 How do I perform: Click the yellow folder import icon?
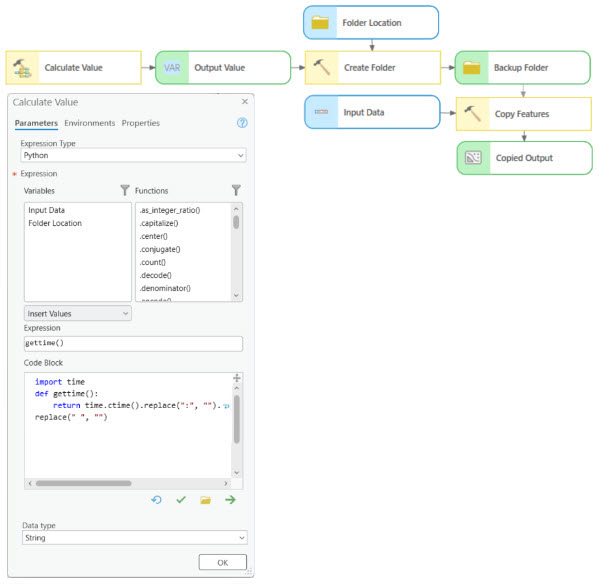click(206, 500)
